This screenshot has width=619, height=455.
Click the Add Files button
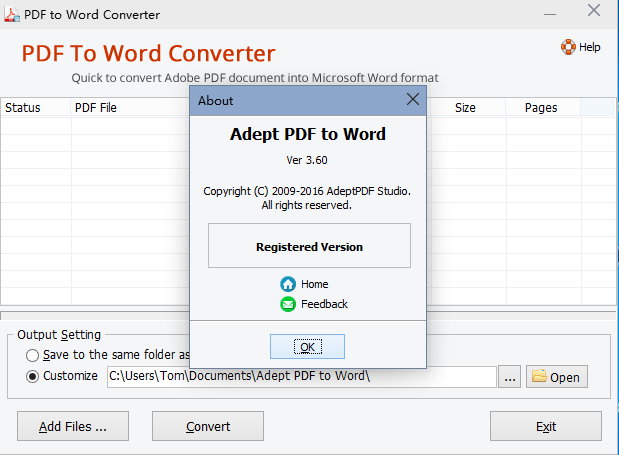coord(73,426)
